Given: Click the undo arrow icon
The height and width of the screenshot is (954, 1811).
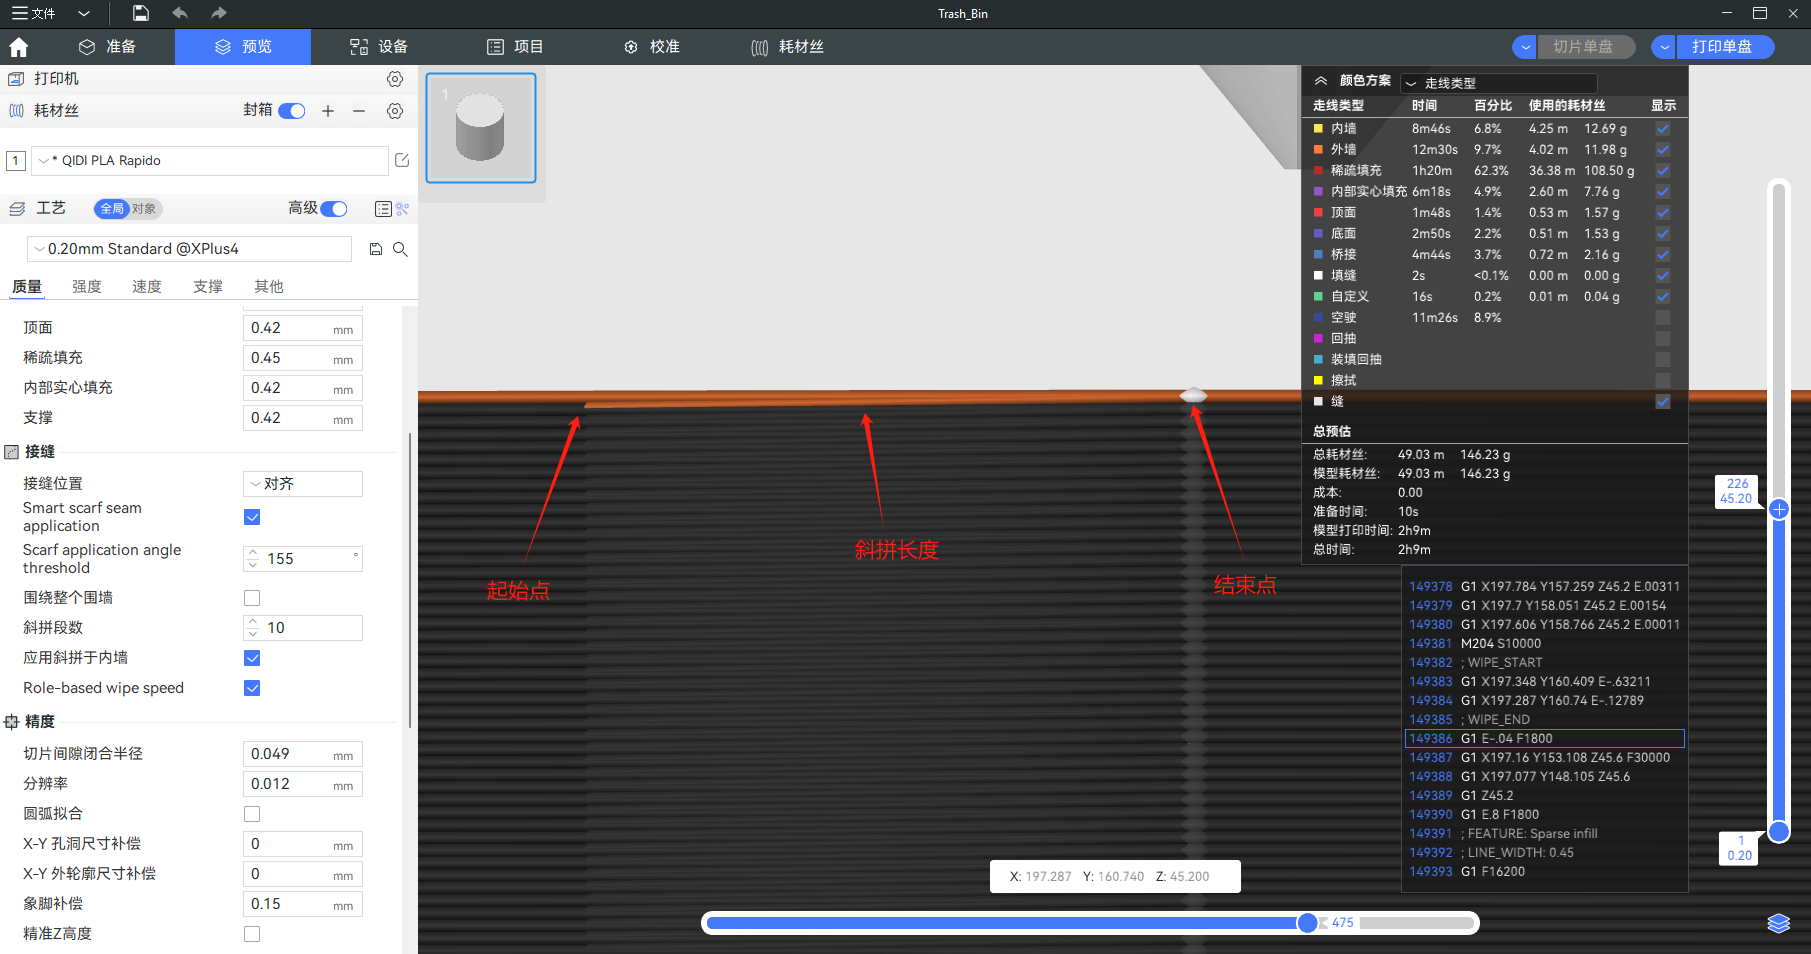Looking at the screenshot, I should 180,13.
